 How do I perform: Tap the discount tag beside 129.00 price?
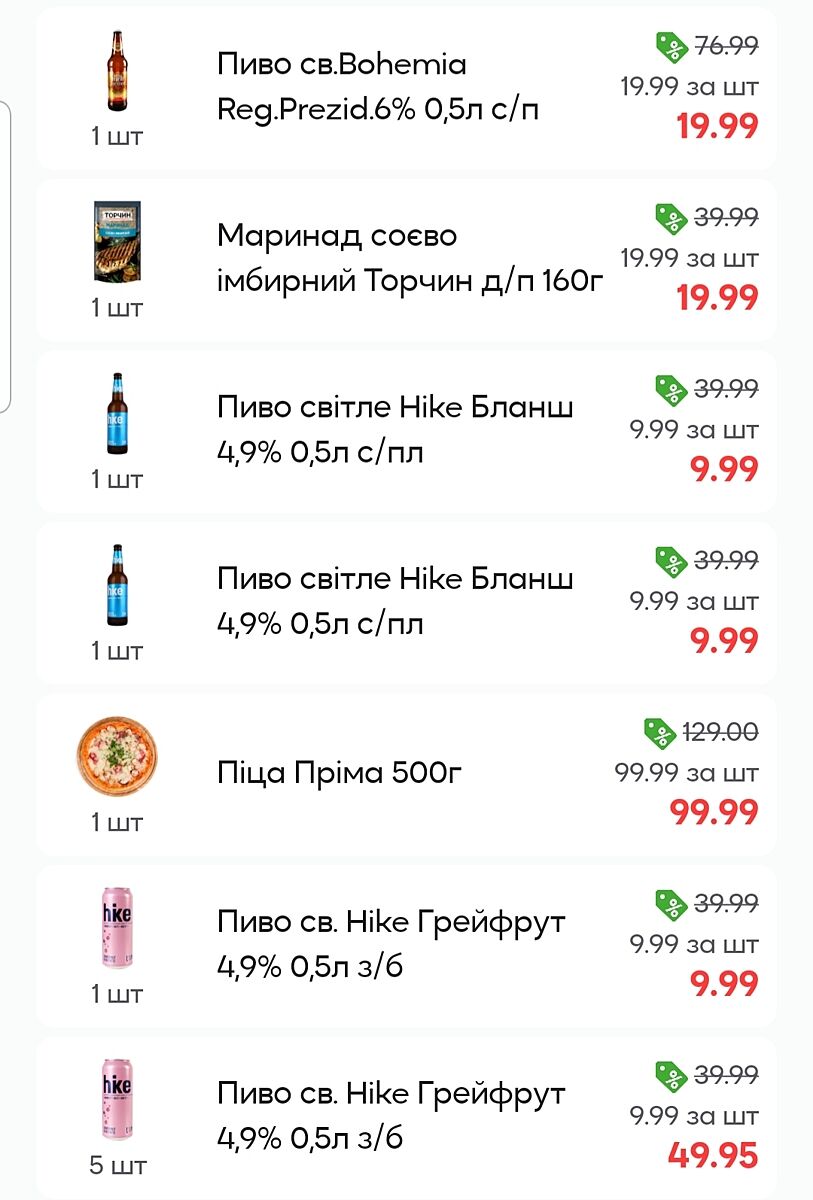tap(660, 732)
